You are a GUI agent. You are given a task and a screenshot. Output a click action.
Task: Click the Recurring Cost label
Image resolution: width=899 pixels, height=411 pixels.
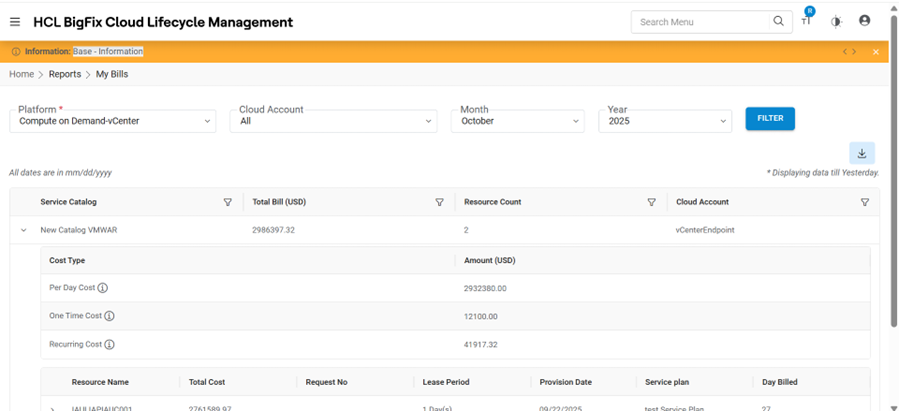click(x=76, y=345)
